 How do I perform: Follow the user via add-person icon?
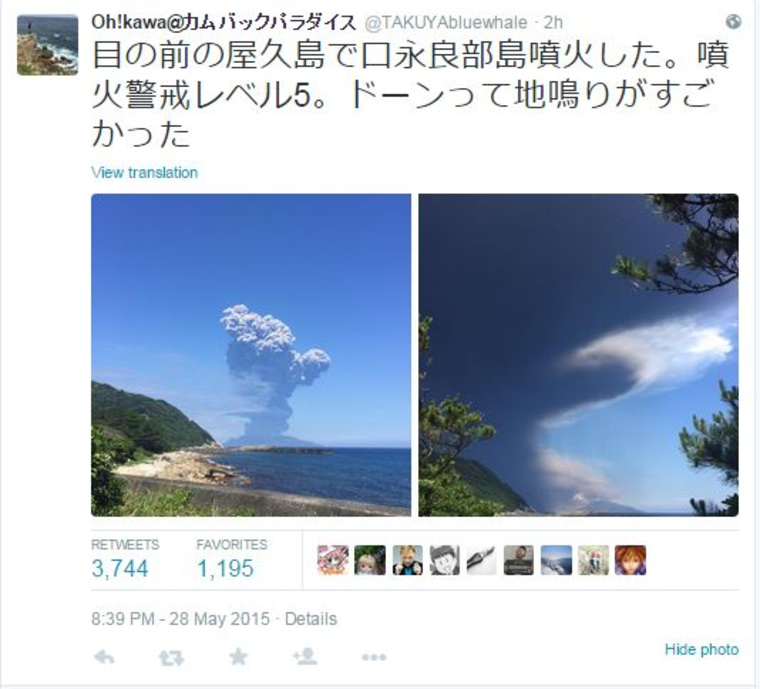(x=305, y=657)
